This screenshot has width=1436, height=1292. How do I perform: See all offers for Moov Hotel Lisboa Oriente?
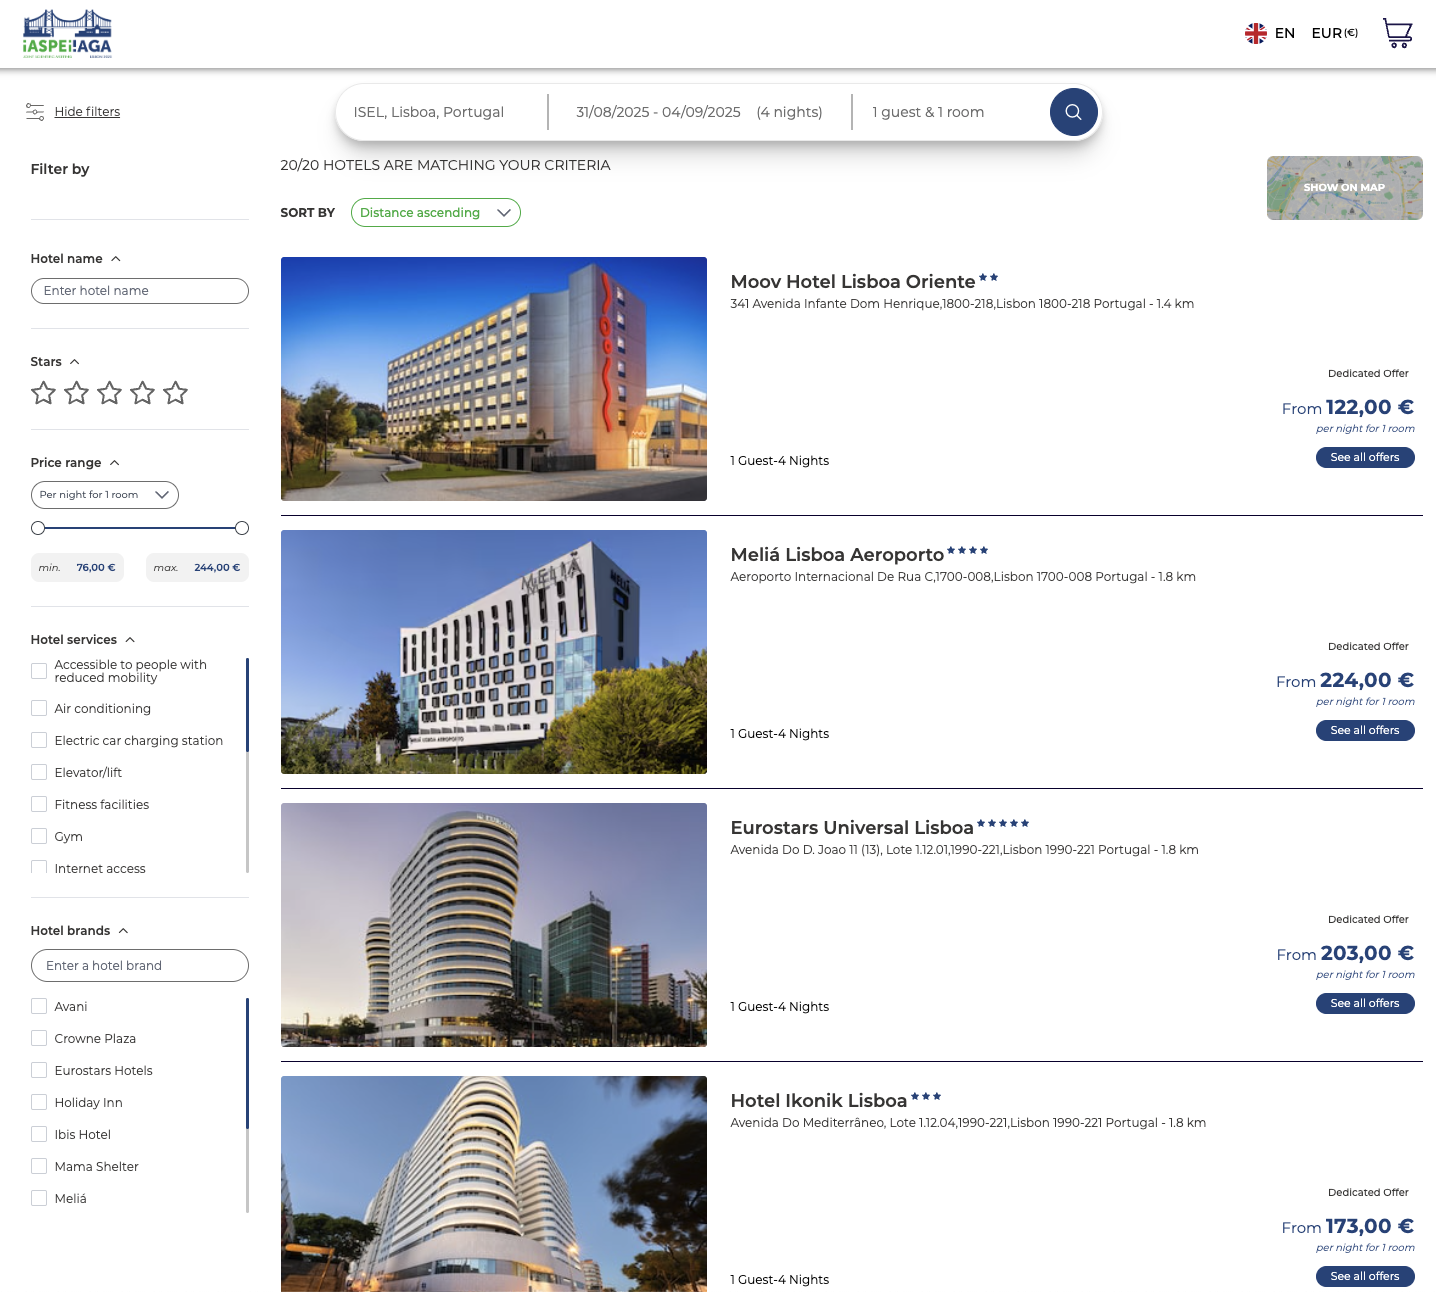pos(1365,457)
